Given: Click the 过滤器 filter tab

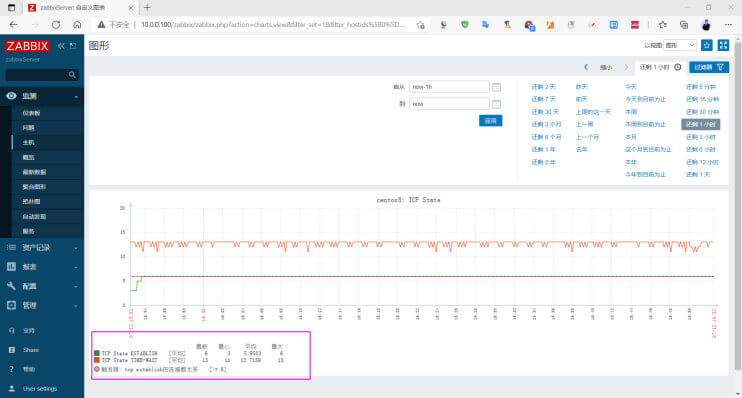Looking at the screenshot, I should click(709, 67).
